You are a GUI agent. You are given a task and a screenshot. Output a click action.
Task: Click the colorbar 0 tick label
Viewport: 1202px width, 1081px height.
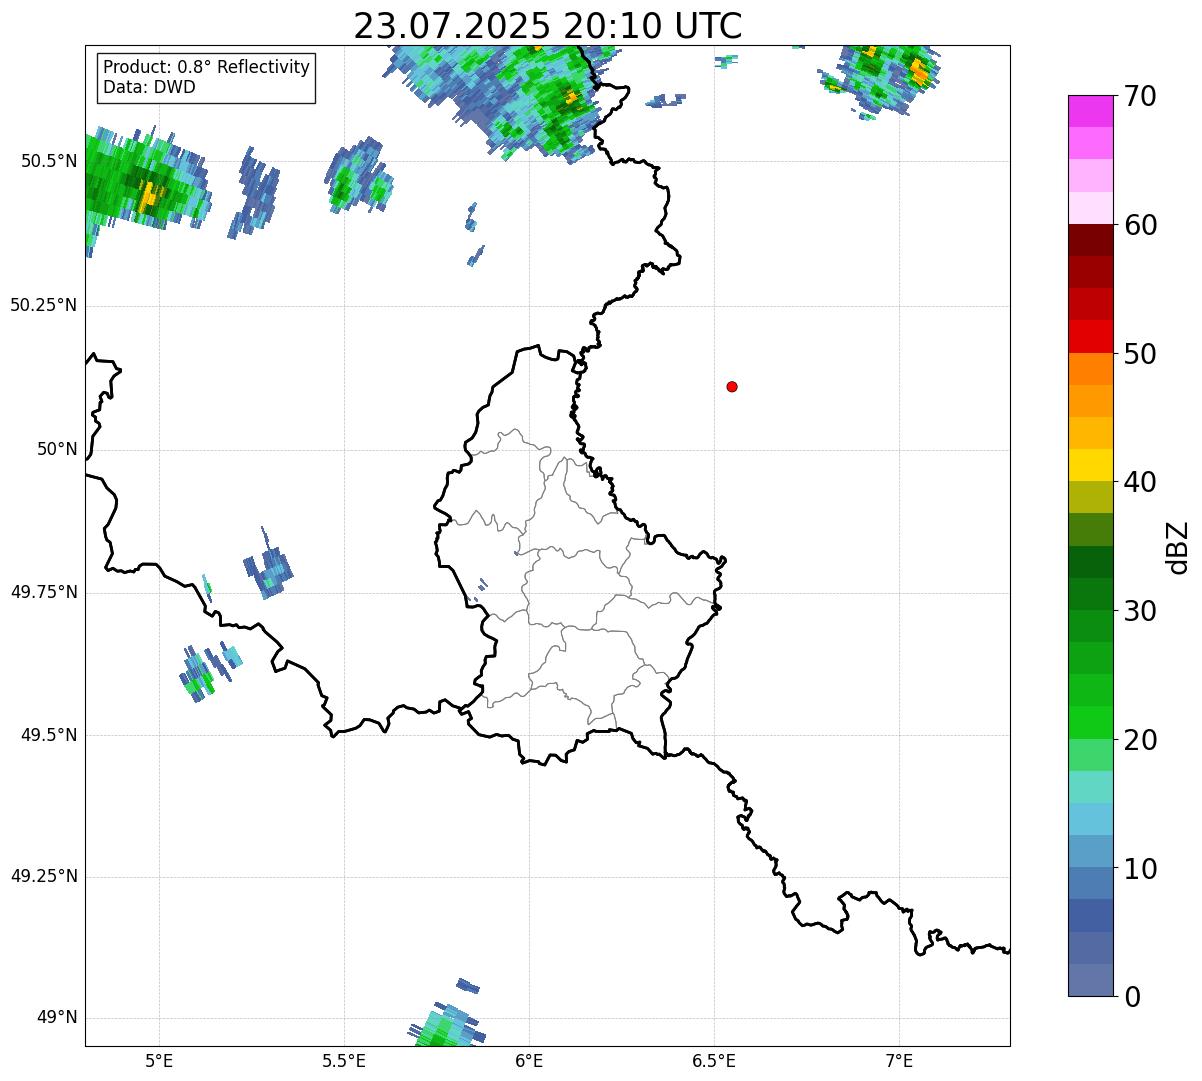[1132, 997]
